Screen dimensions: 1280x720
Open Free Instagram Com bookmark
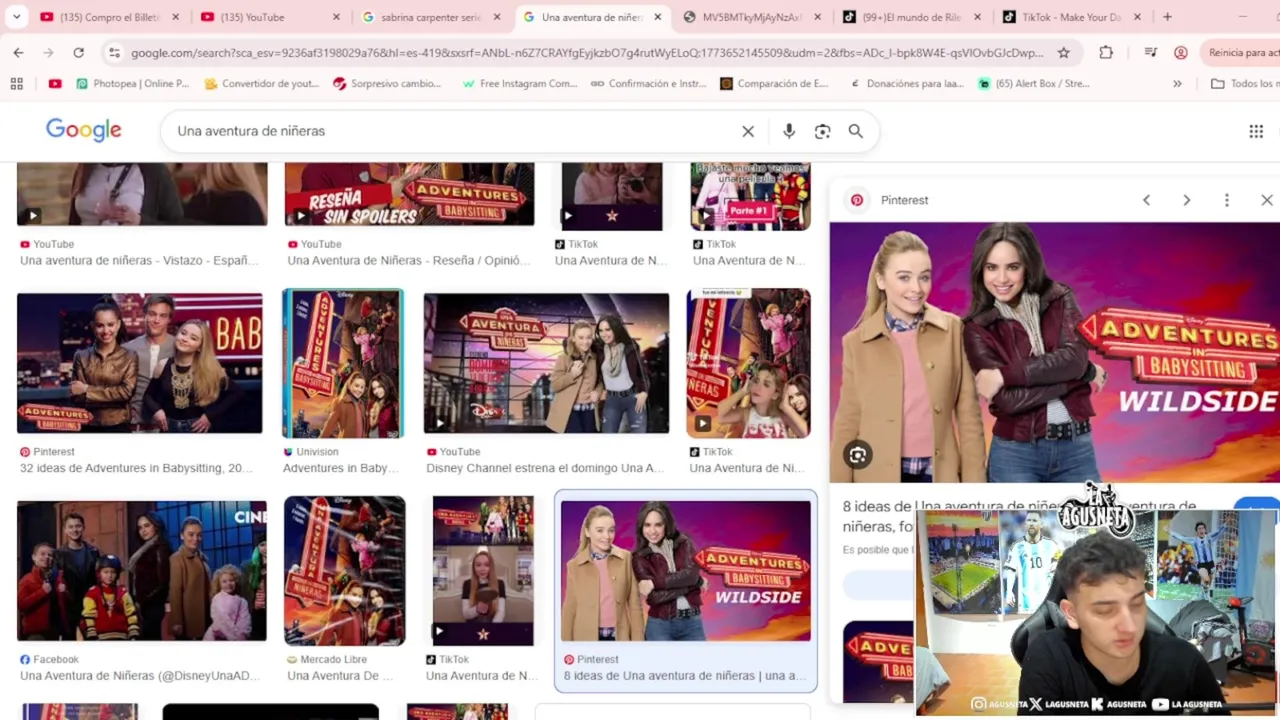click(519, 84)
